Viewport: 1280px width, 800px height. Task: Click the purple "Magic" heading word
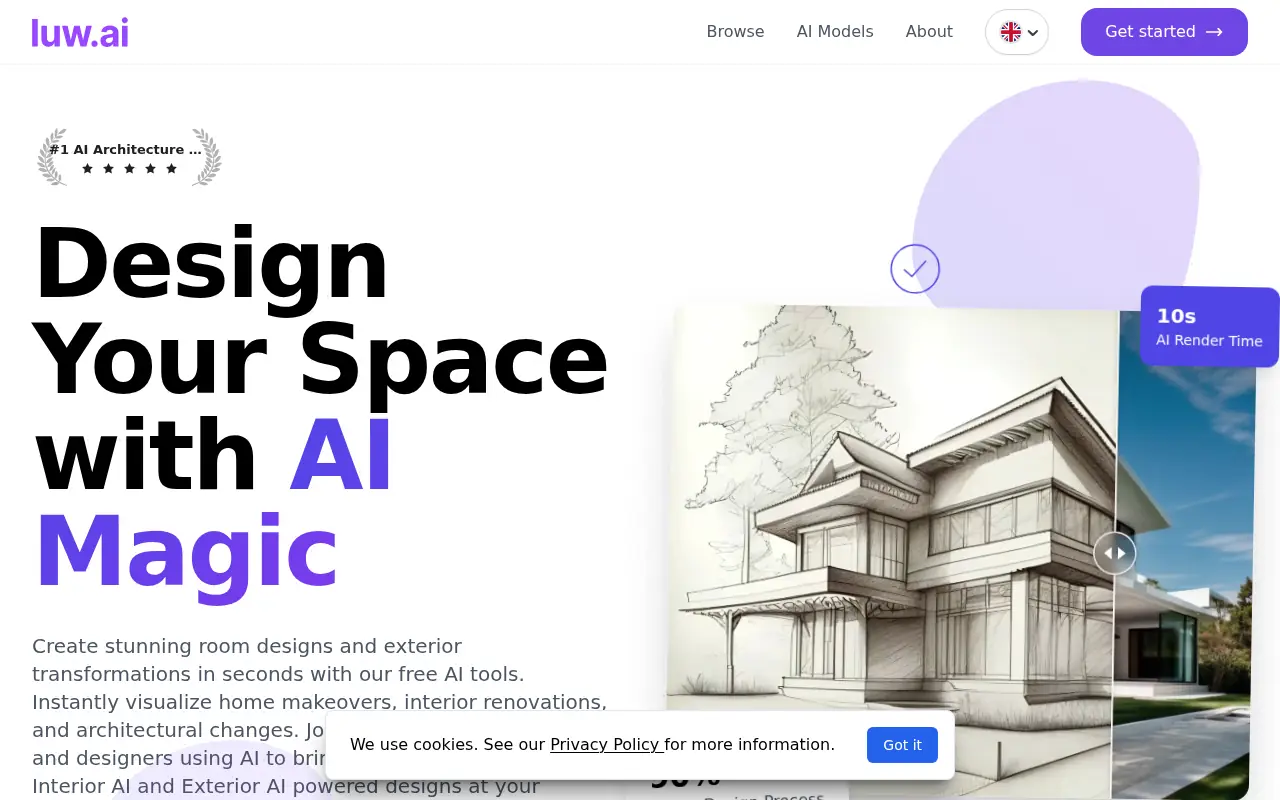pyautogui.click(x=187, y=552)
